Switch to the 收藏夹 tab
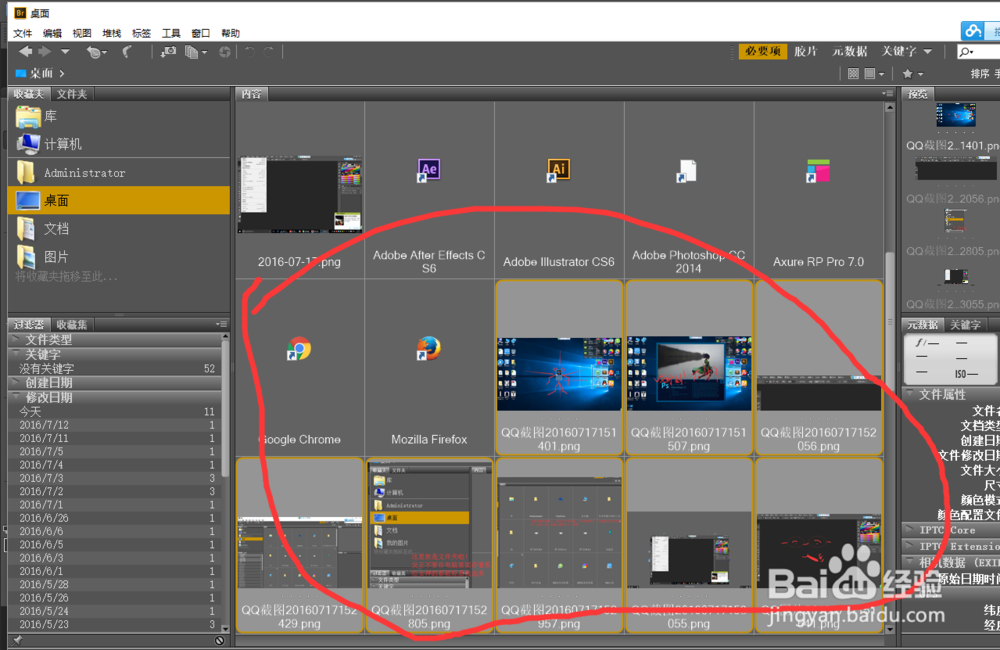The width and height of the screenshot is (1000, 650). pos(29,94)
